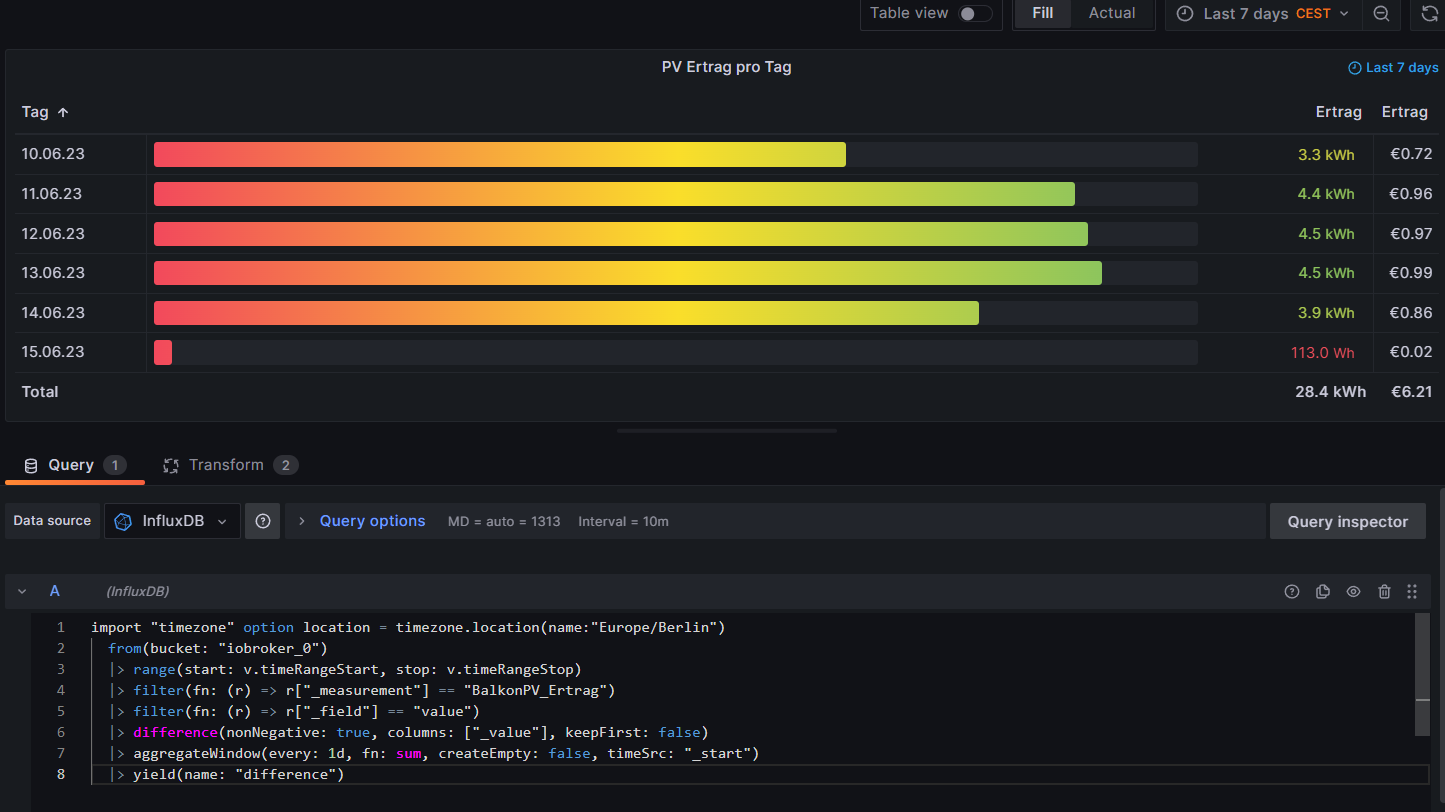Click the InfluxDB logo icon
Viewport: 1445px width, 812px height.
[x=123, y=521]
